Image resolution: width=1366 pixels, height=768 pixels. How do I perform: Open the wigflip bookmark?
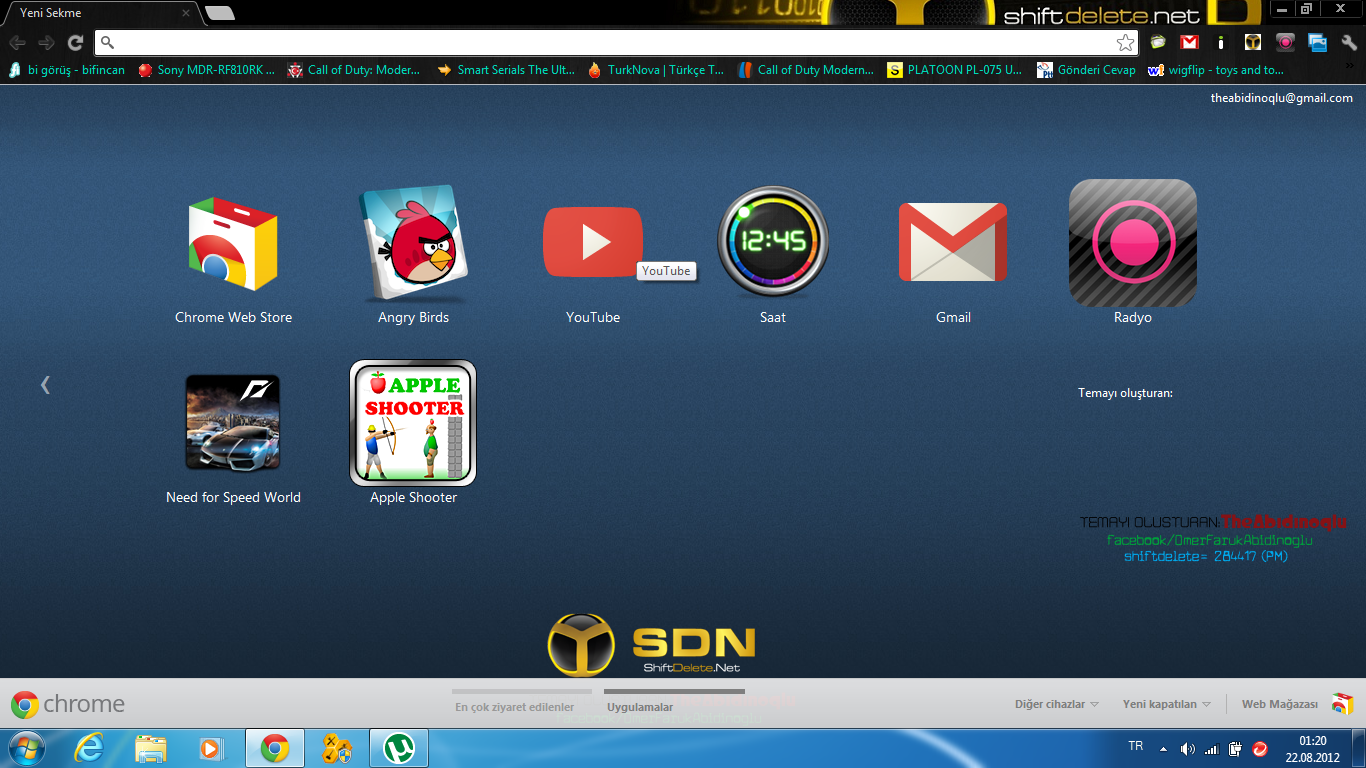1215,70
